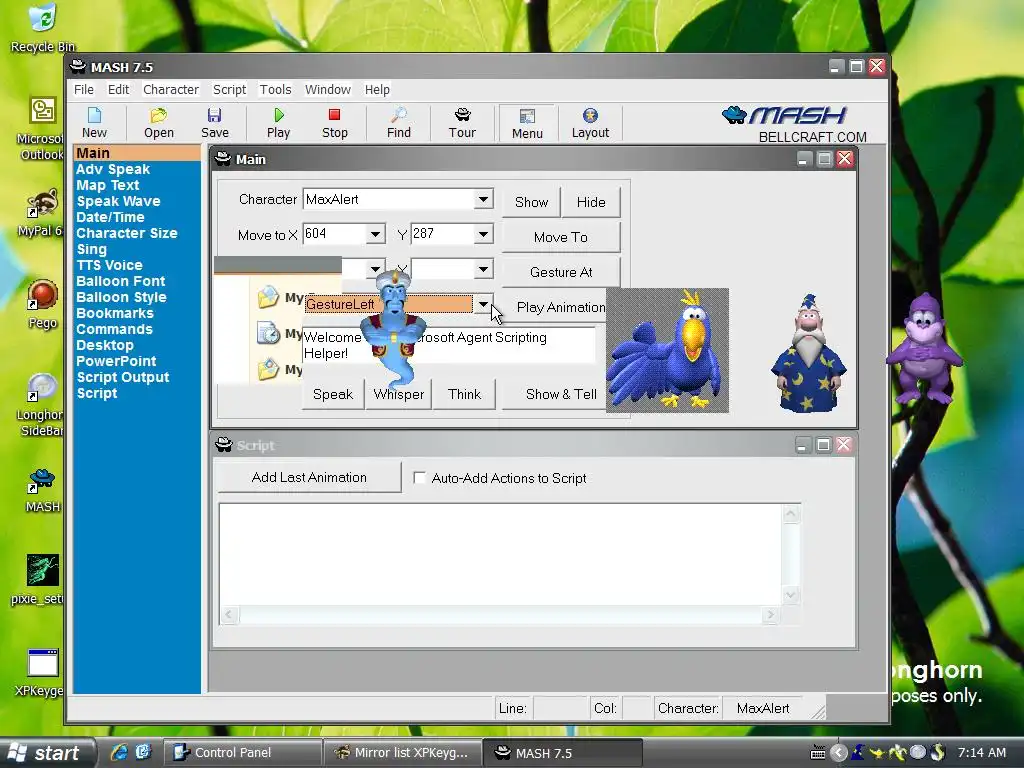Click the Play Animation button
Screen dimensions: 1024x768
tap(554, 307)
